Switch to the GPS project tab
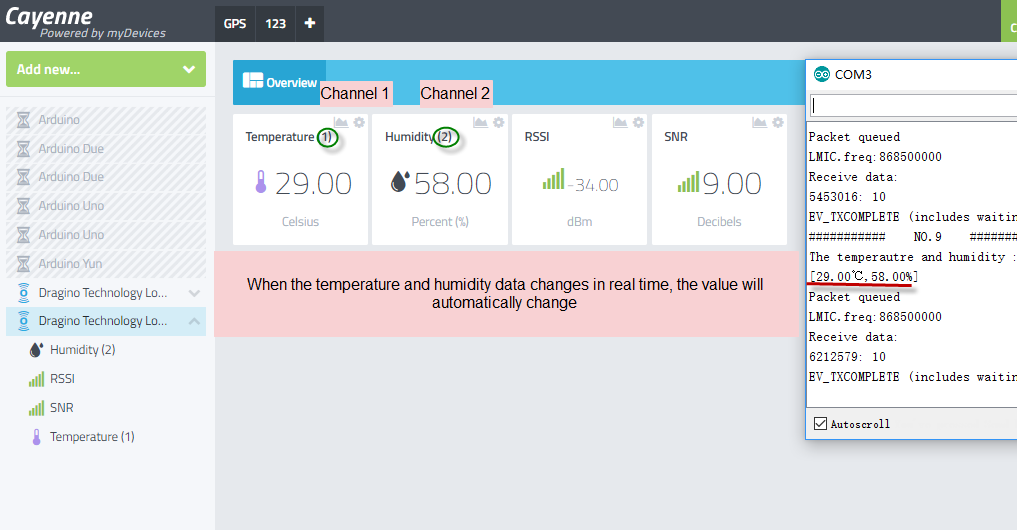 (x=235, y=23)
